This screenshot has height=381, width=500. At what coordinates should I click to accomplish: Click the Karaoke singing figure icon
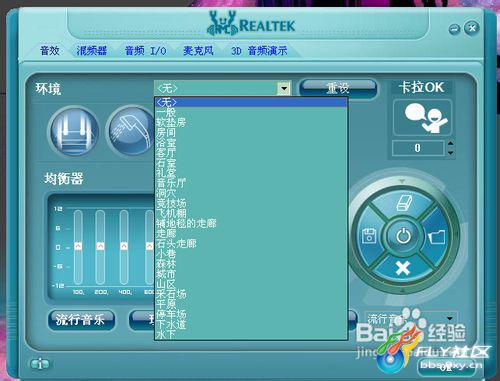click(422, 118)
